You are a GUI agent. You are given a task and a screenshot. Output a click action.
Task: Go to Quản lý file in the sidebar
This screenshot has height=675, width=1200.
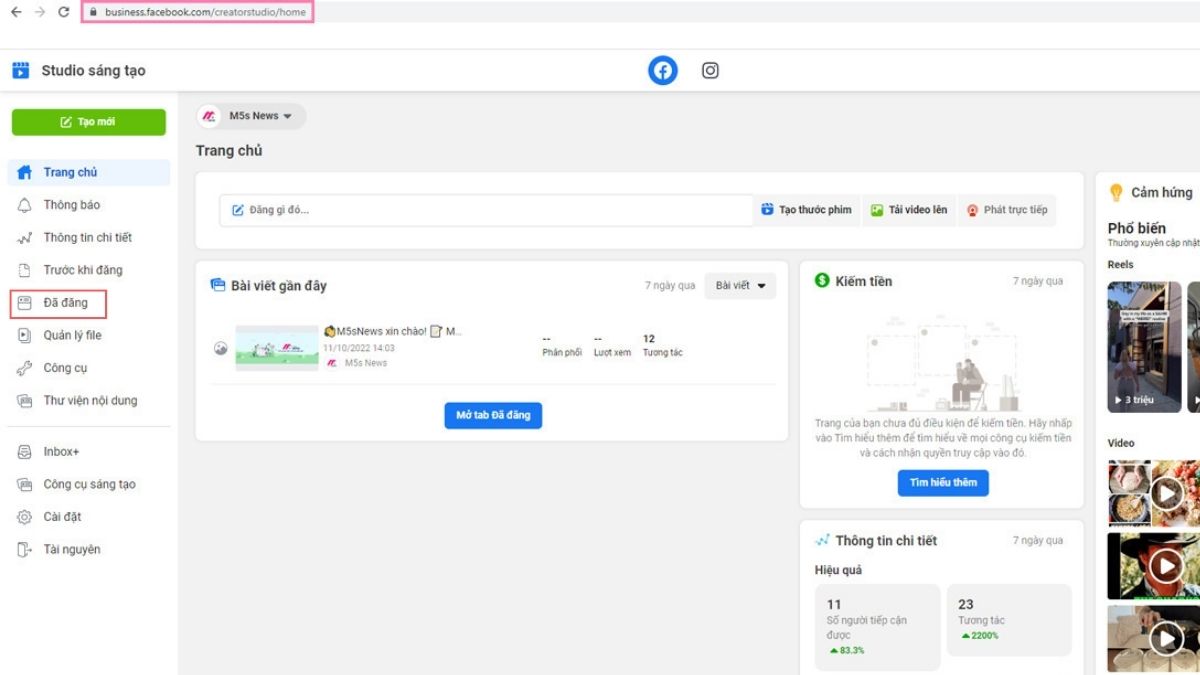pos(72,336)
